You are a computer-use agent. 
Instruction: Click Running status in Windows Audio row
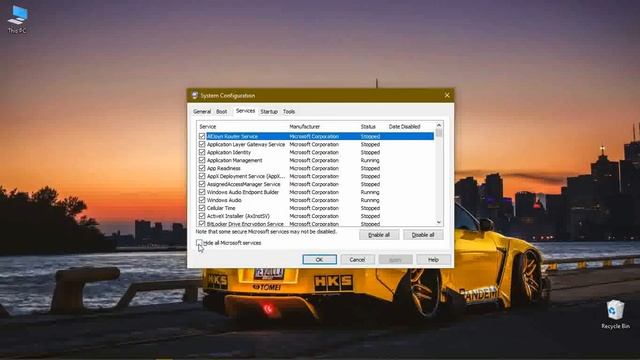click(x=370, y=200)
